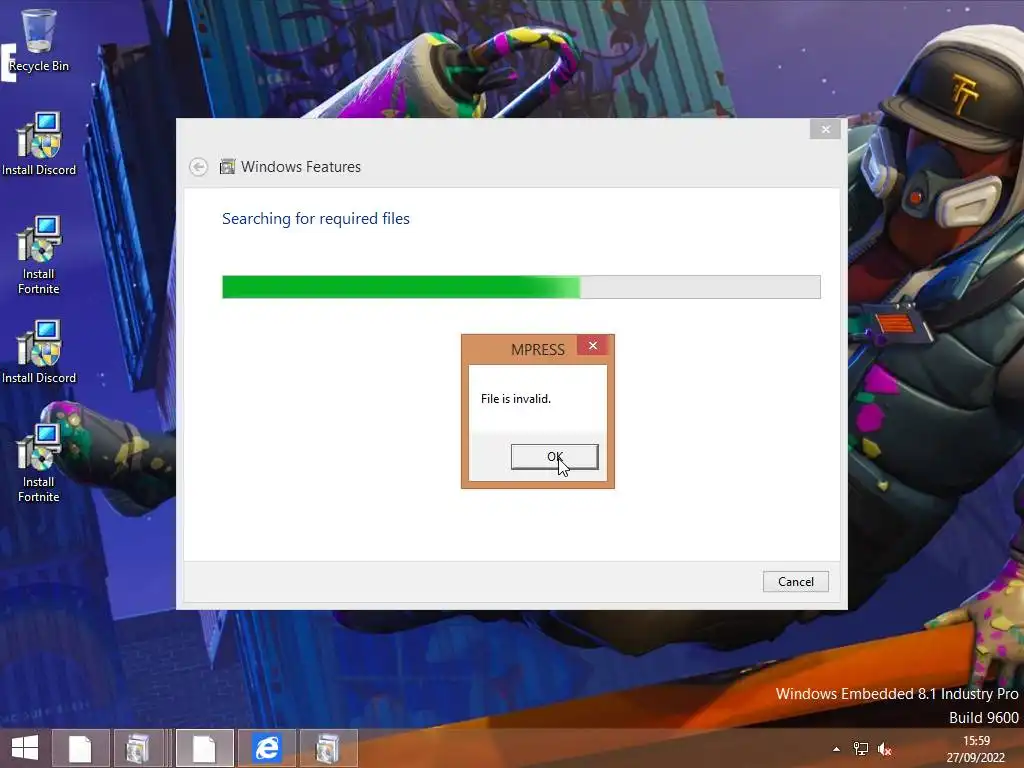Click the green progress bar
The width and height of the screenshot is (1024, 768).
point(521,287)
